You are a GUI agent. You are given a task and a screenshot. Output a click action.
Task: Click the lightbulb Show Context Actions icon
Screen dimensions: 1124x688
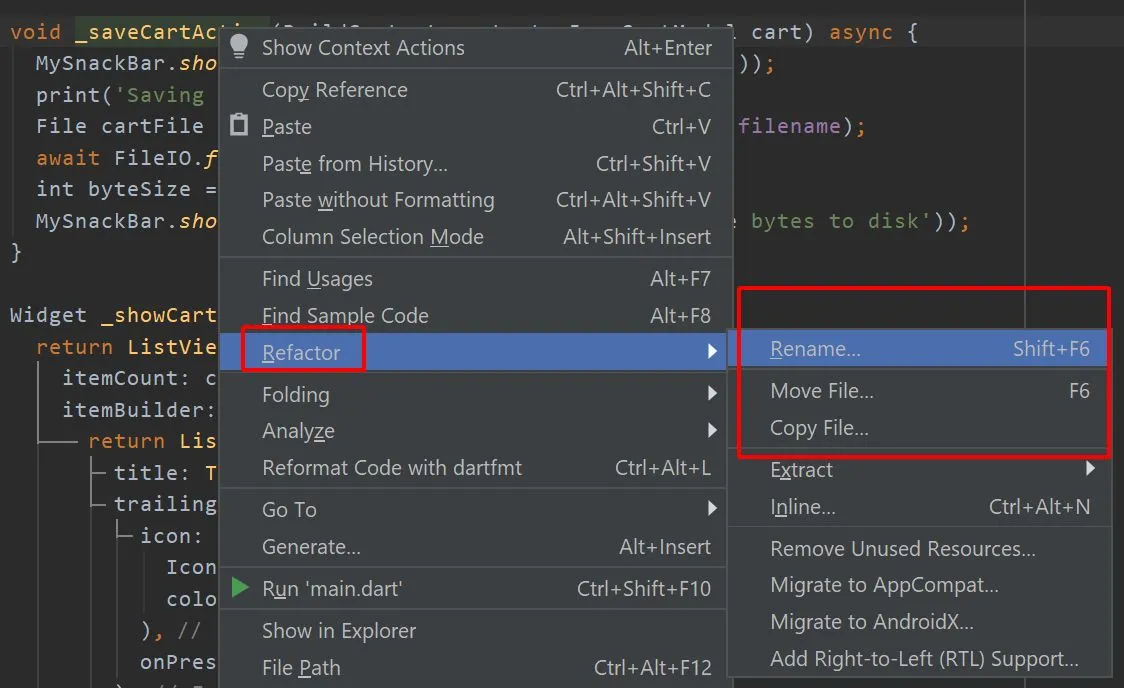pos(239,46)
